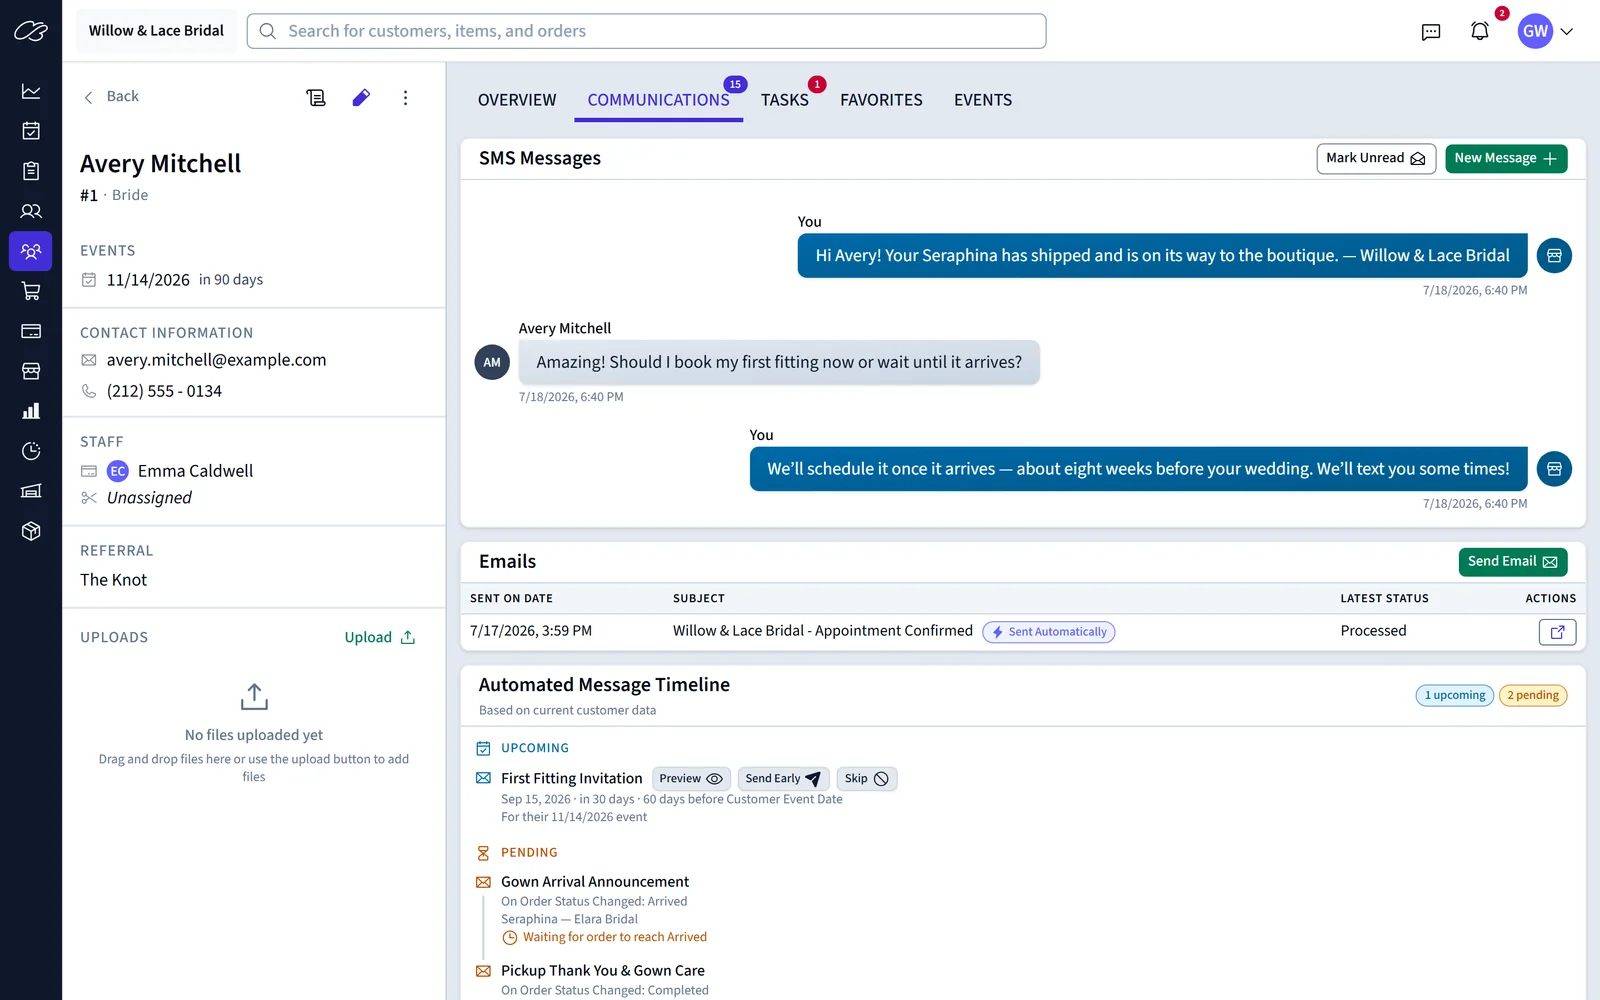Click the app logo in the corner
This screenshot has height=1000, width=1600.
[x=31, y=31]
